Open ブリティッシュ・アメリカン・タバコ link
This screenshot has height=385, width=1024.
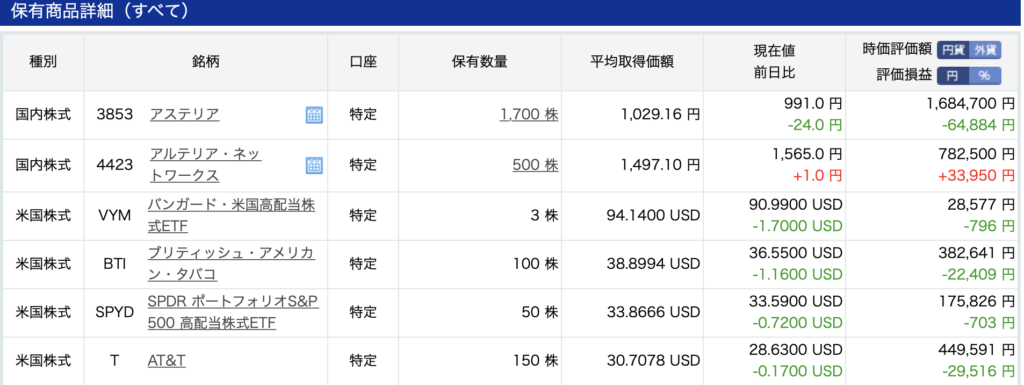[231, 264]
